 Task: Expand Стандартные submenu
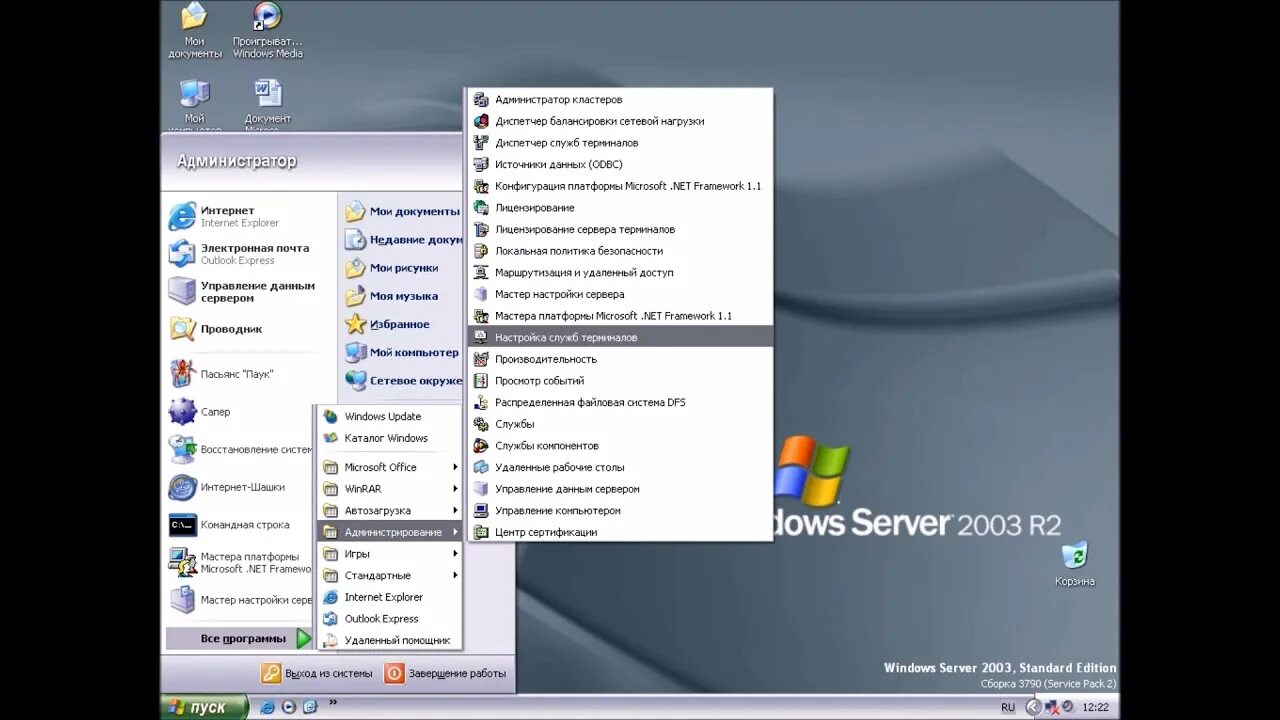389,575
